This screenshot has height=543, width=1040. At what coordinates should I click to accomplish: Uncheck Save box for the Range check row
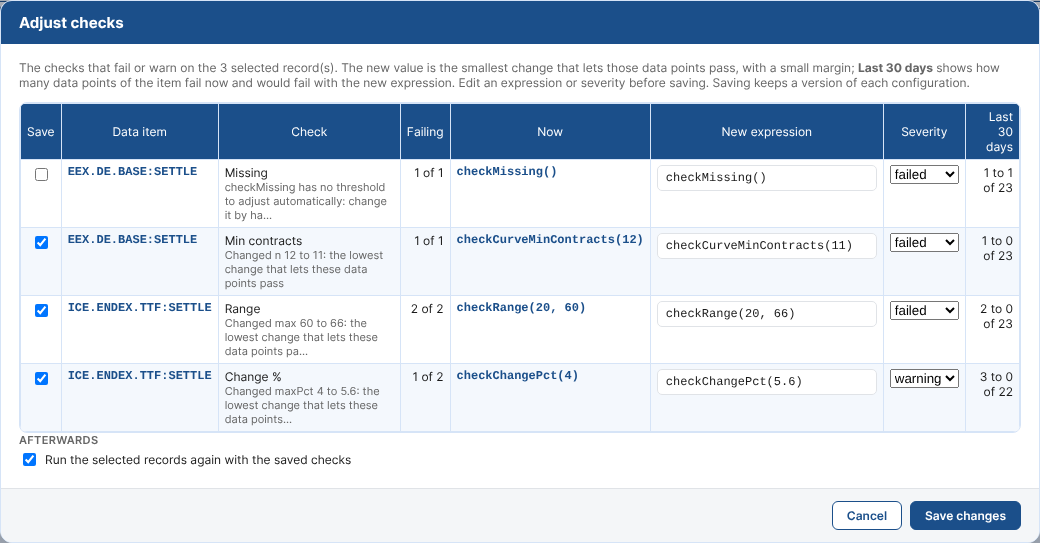point(41,310)
